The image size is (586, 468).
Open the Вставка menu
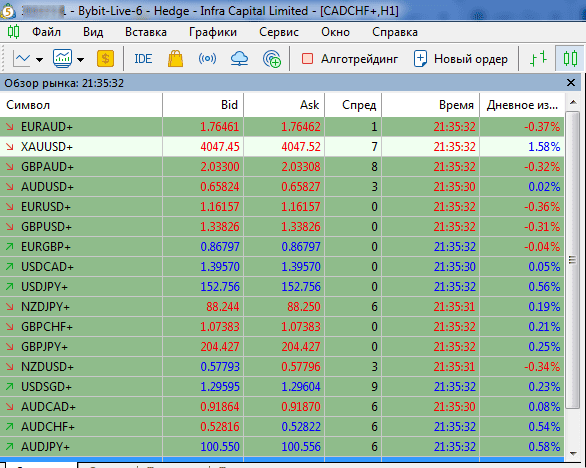click(146, 32)
